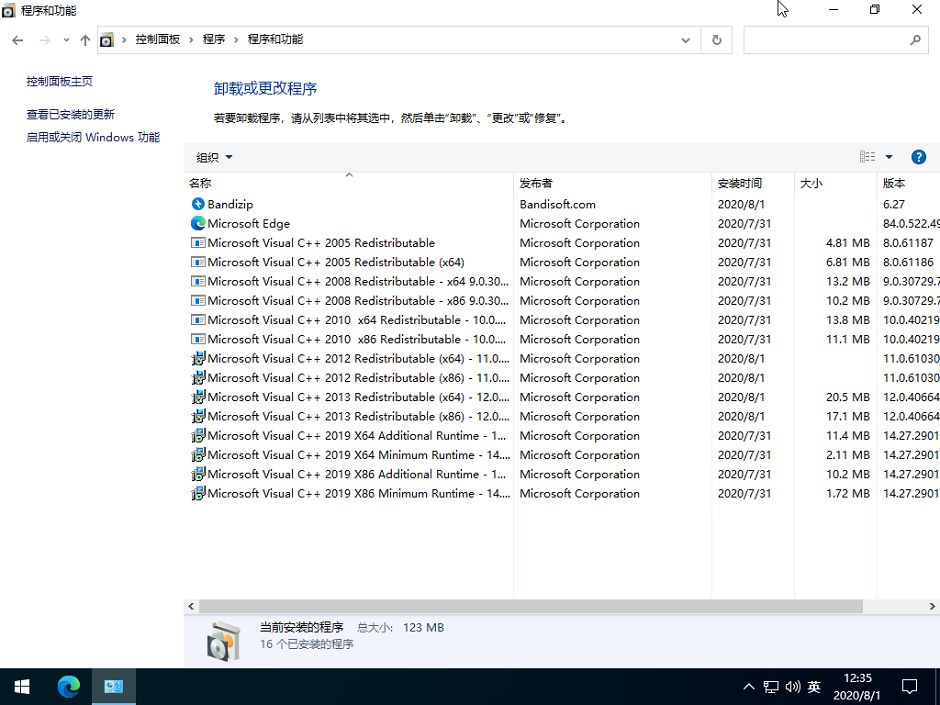Select the Bandizip row
This screenshot has height=705, width=940.
click(x=562, y=204)
